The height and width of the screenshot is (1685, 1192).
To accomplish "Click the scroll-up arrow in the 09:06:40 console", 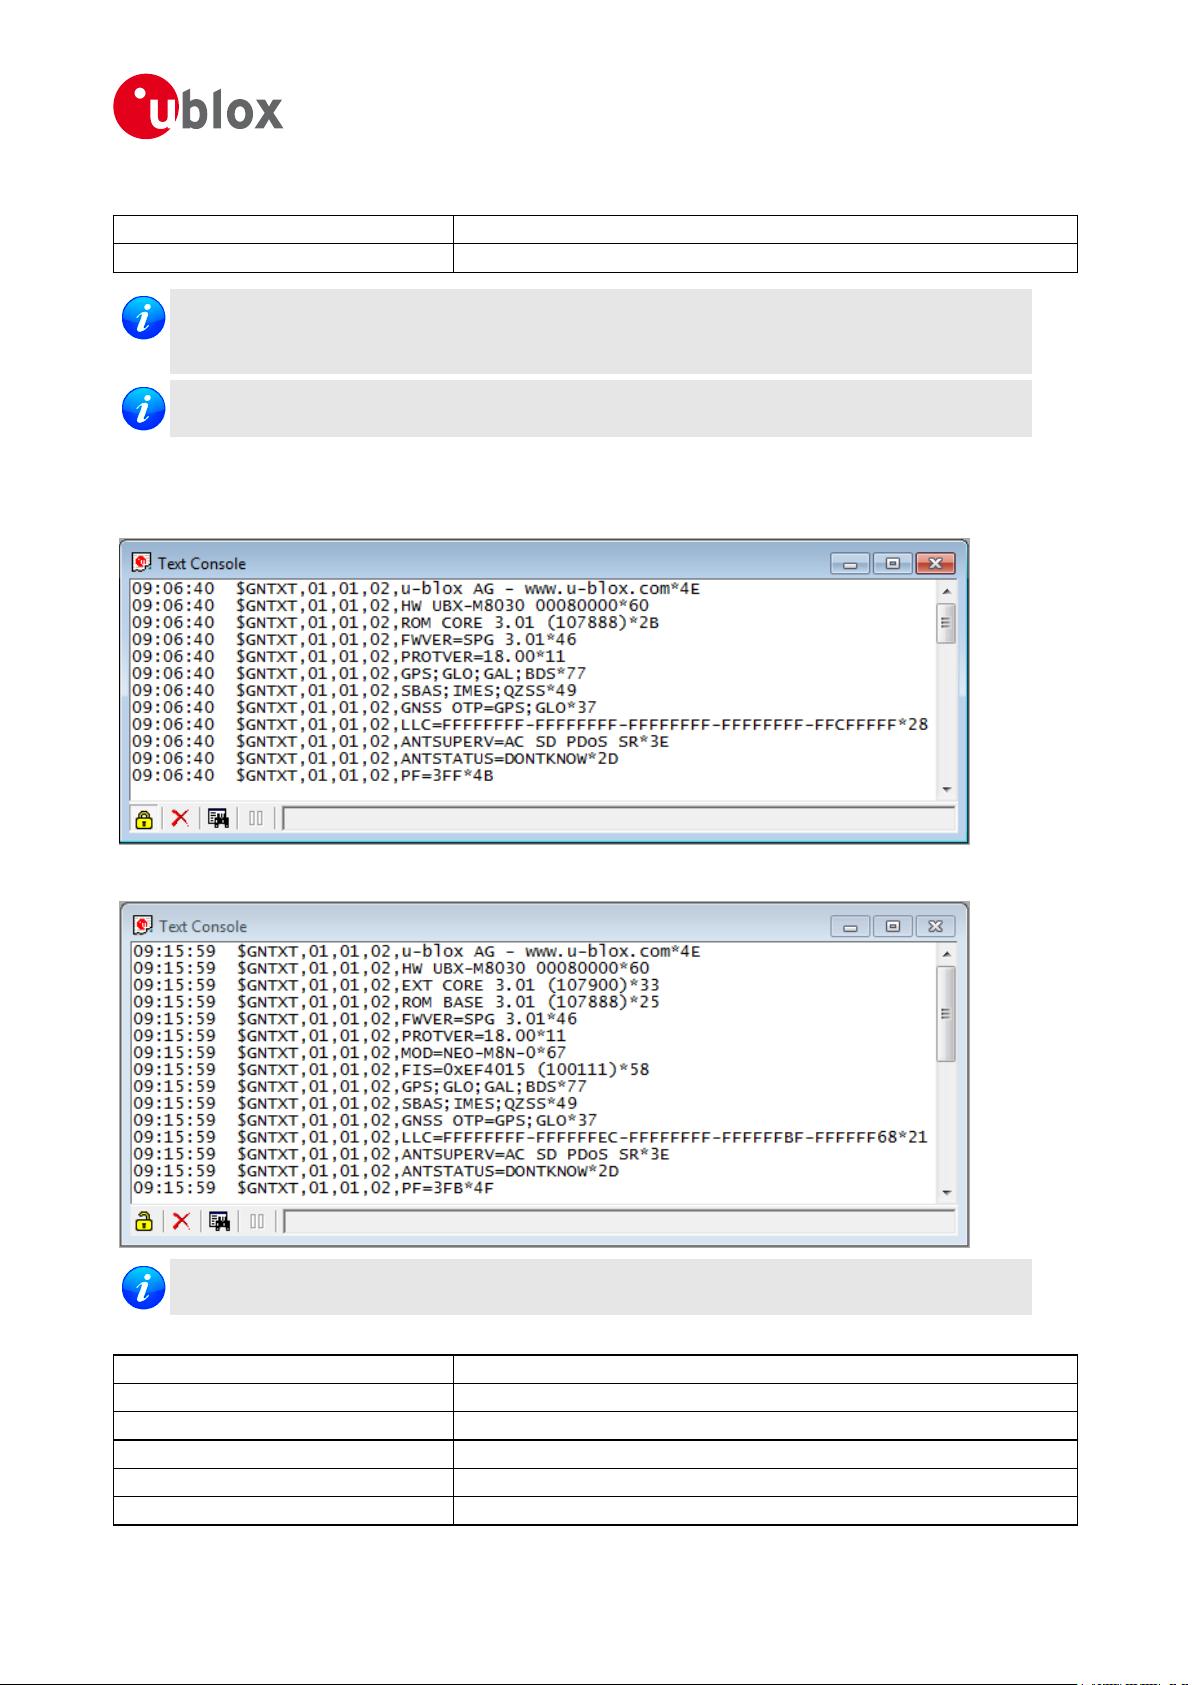I will click(946, 590).
